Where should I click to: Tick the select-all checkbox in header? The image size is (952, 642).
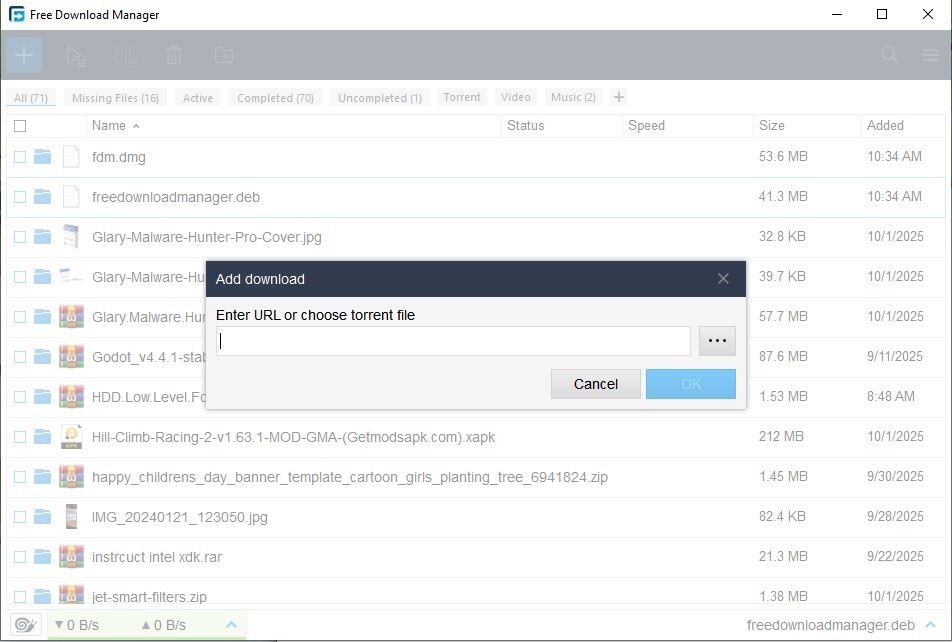pyautogui.click(x=20, y=126)
